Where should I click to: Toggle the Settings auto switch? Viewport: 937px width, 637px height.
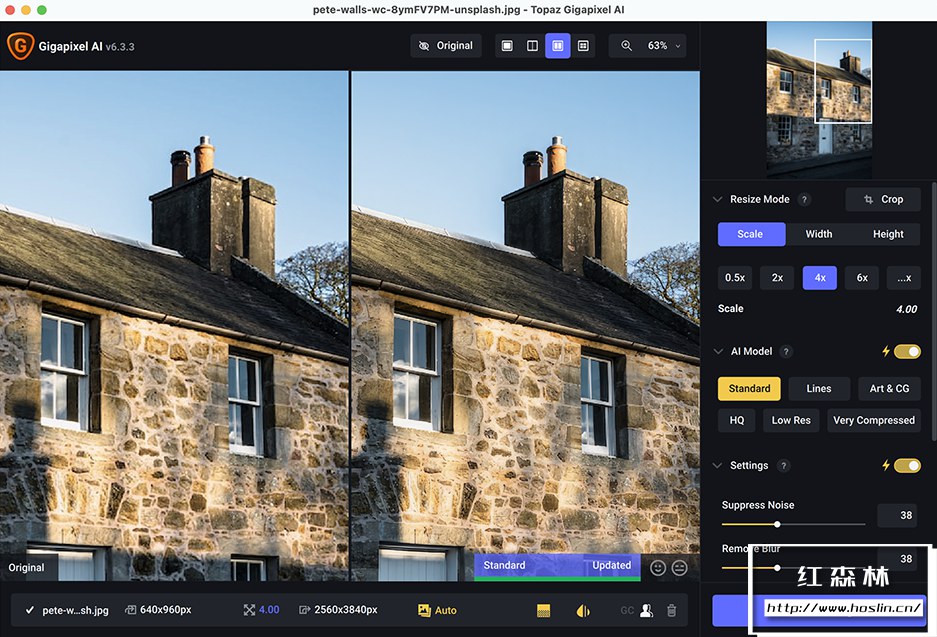click(x=907, y=465)
